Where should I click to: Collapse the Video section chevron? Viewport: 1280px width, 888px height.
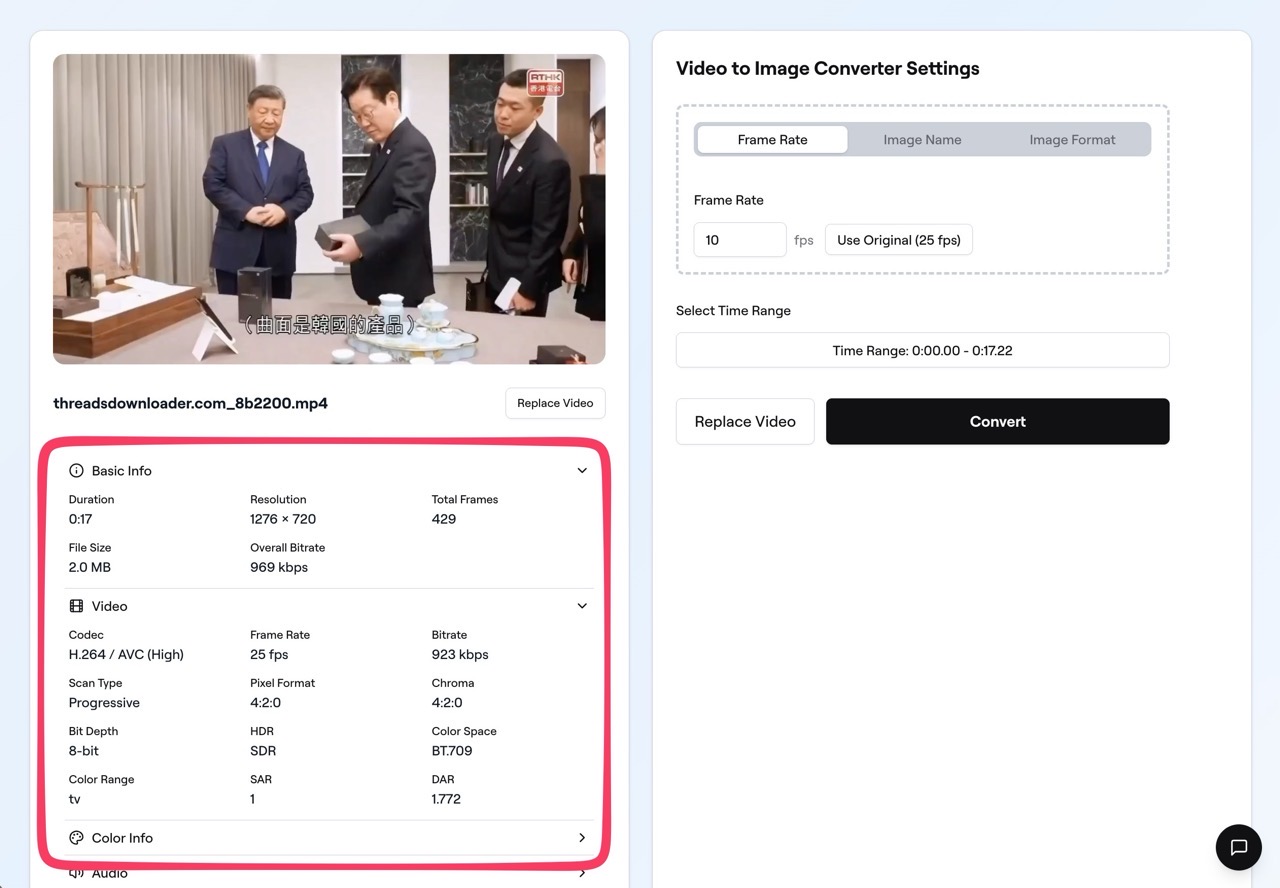click(582, 606)
